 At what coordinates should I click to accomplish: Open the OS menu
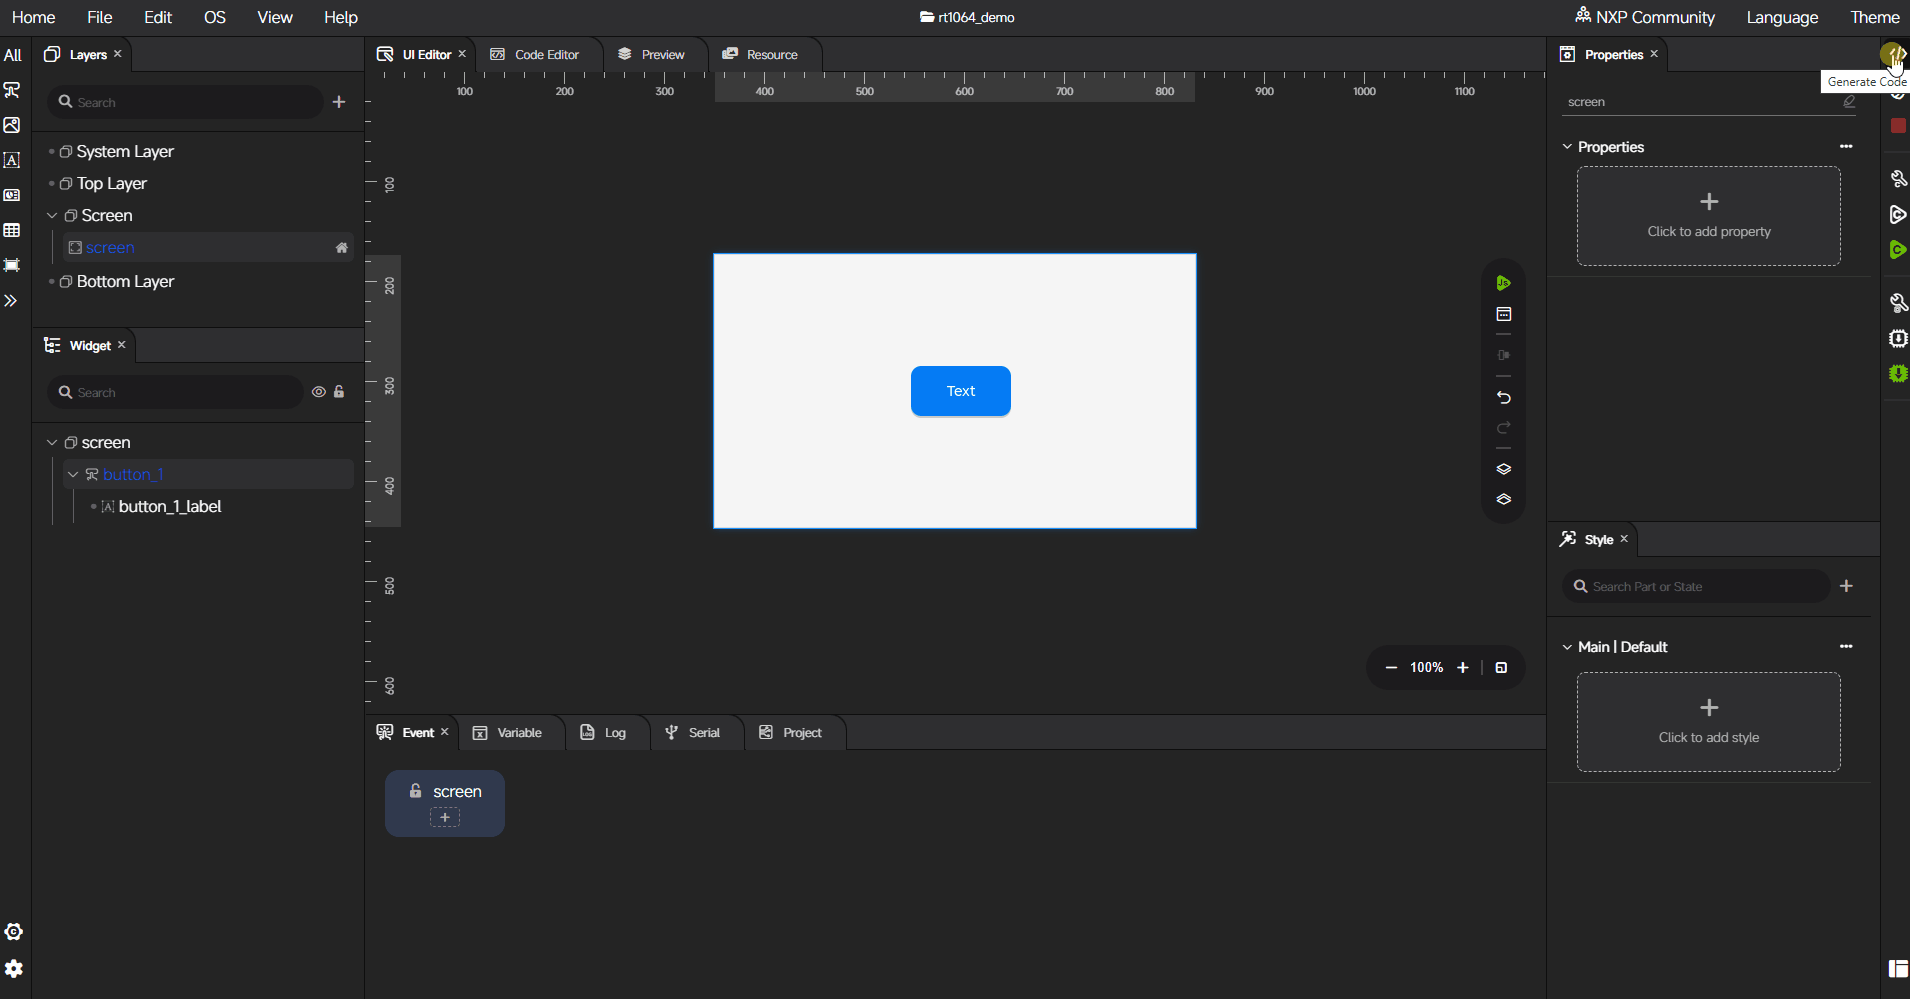coord(215,17)
